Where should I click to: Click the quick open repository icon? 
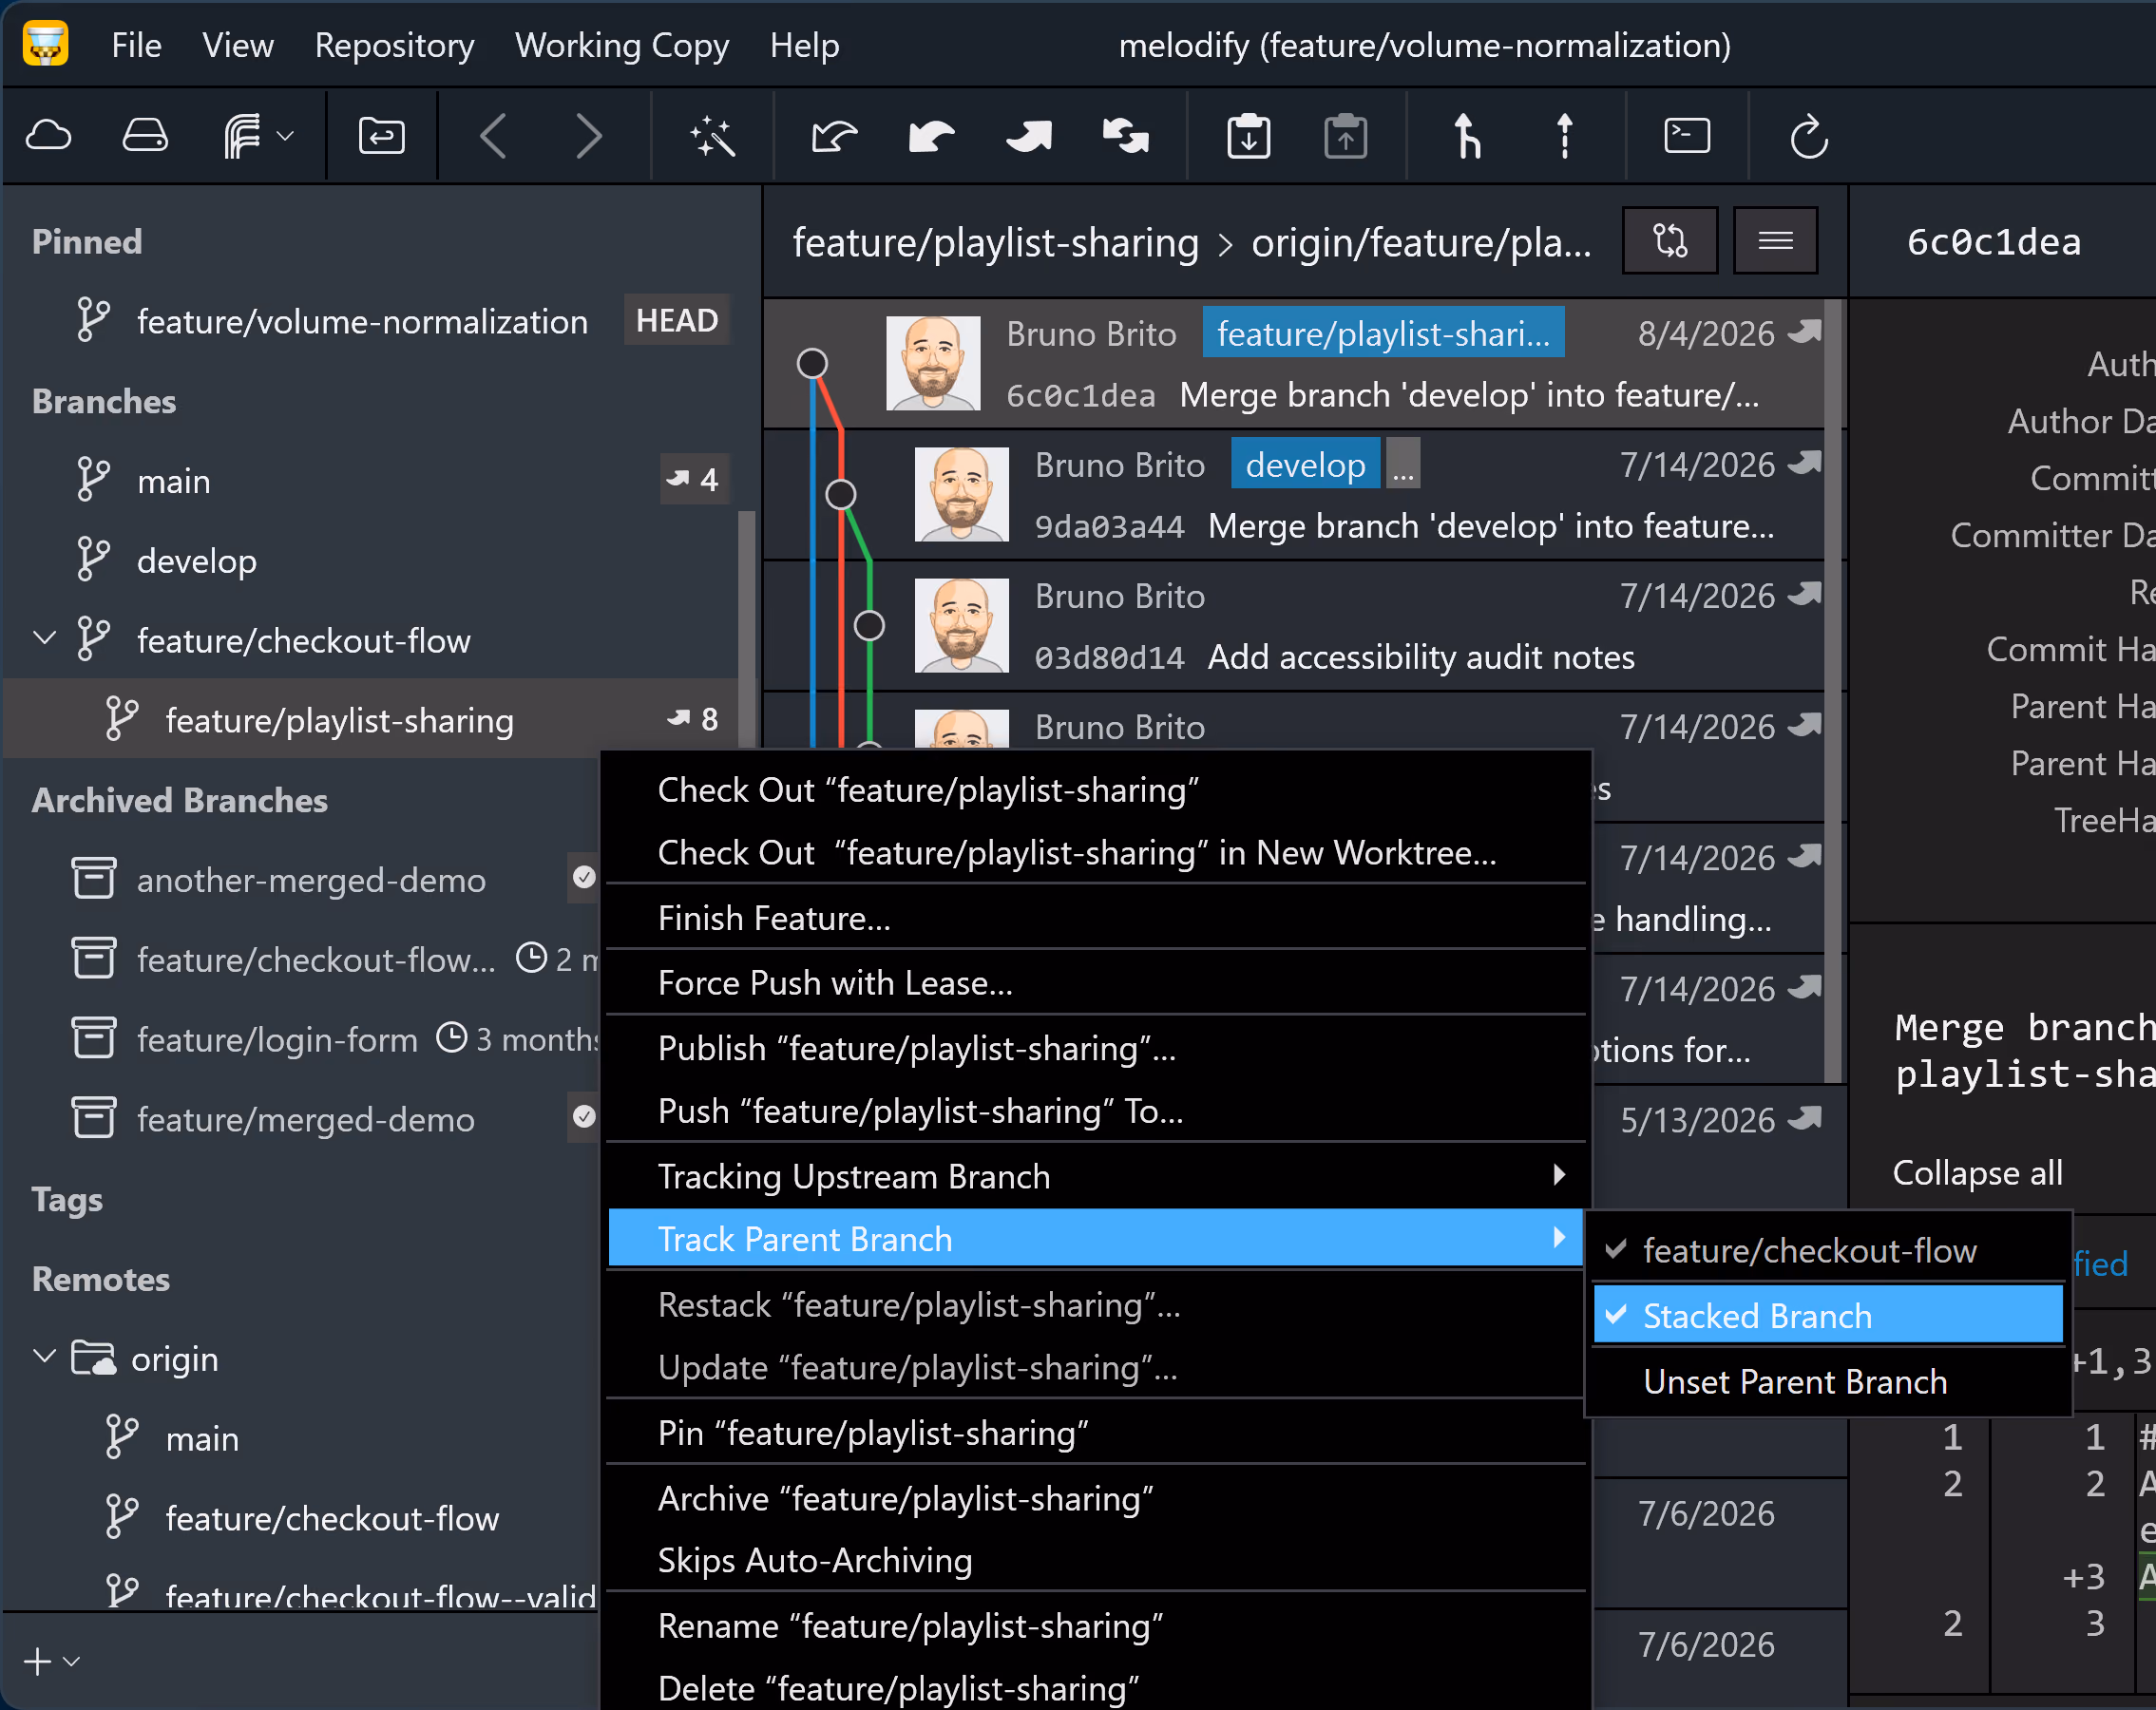pyautogui.click(x=381, y=135)
